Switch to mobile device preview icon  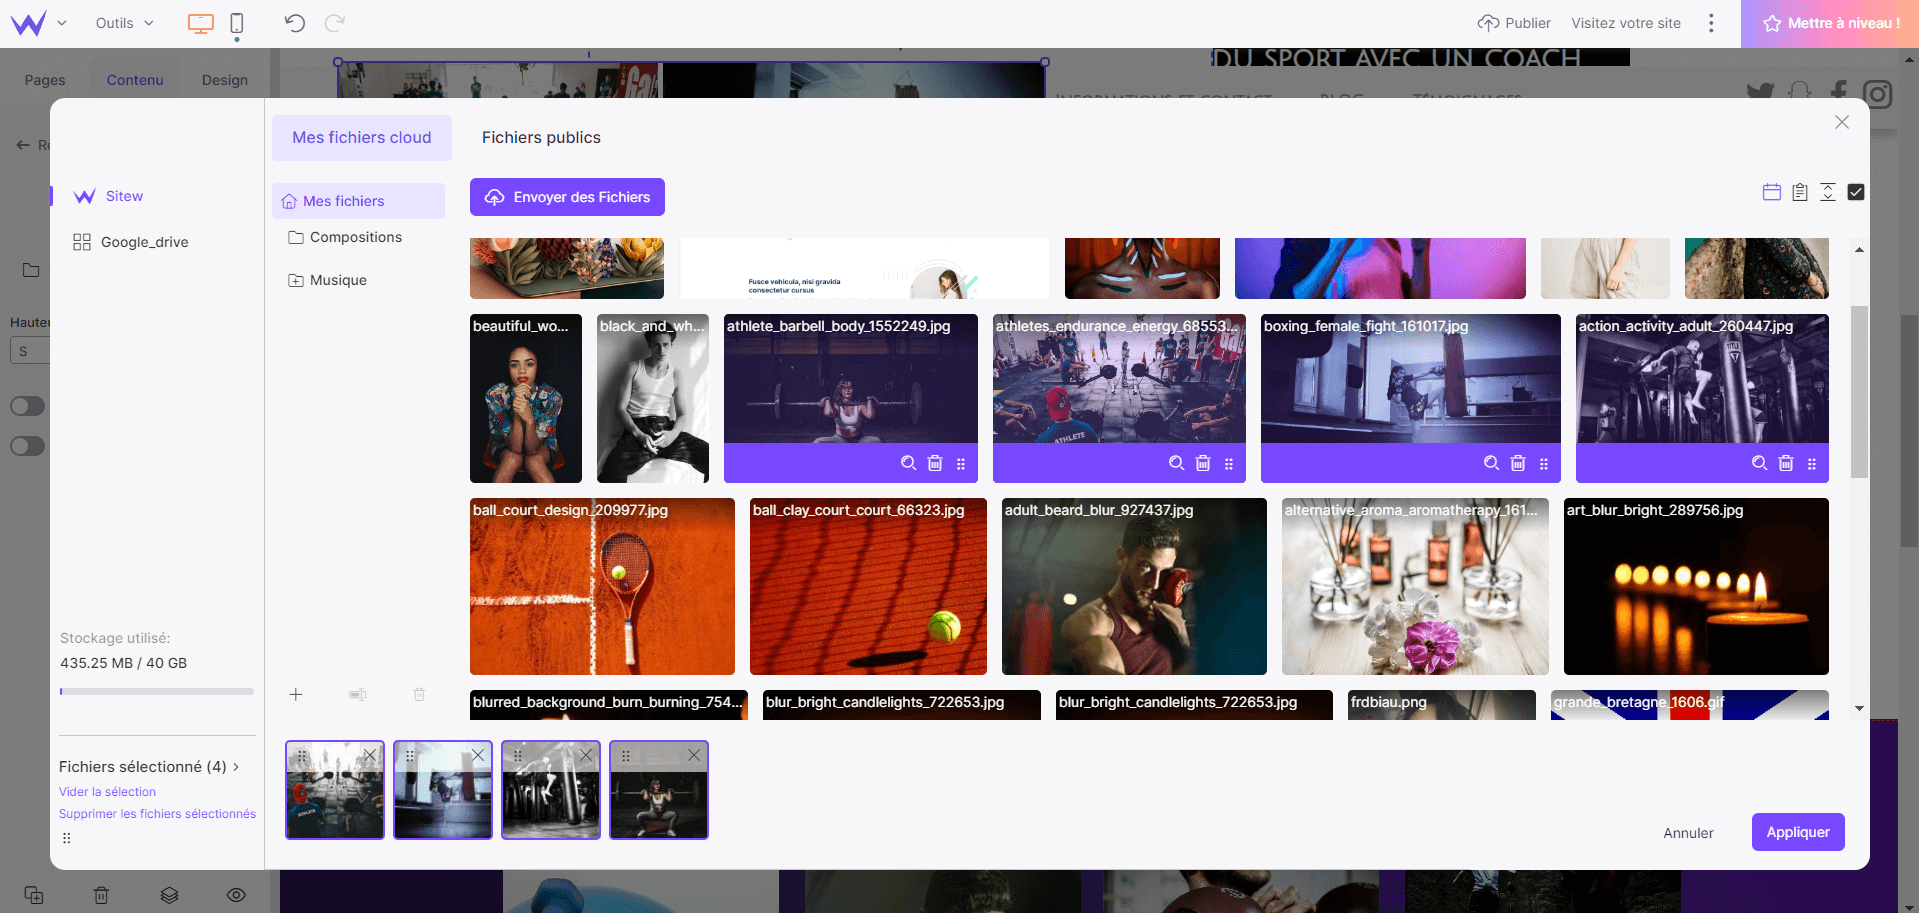[237, 23]
